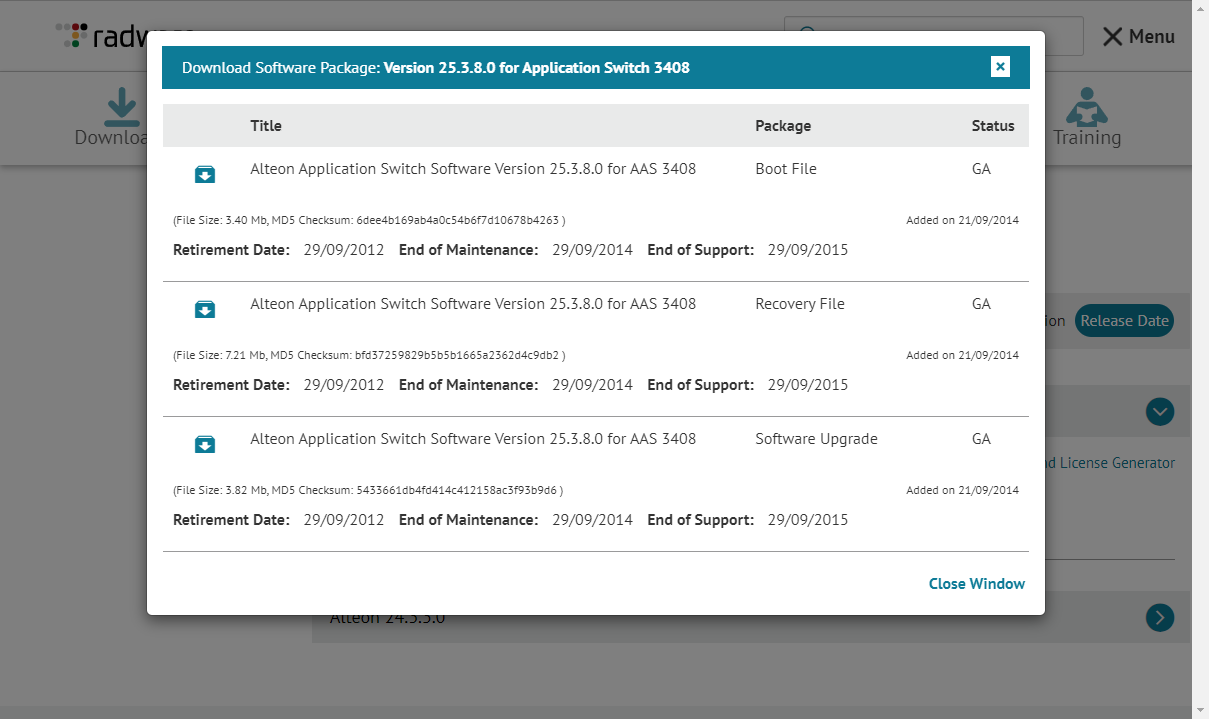This screenshot has width=1209, height=719.
Task: Click the dialog title 'Version 25.3.8.0 for Application Switch 3408'
Action: (536, 68)
